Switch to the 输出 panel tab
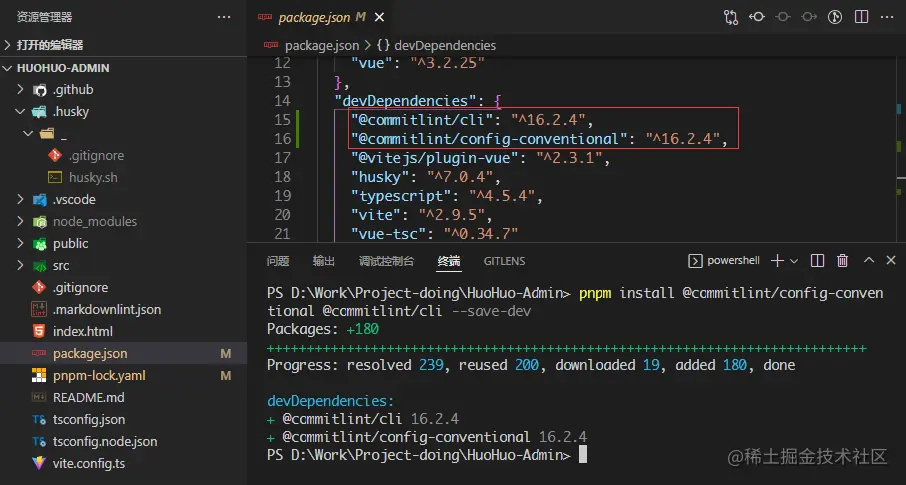The width and height of the screenshot is (906, 485). click(x=324, y=261)
